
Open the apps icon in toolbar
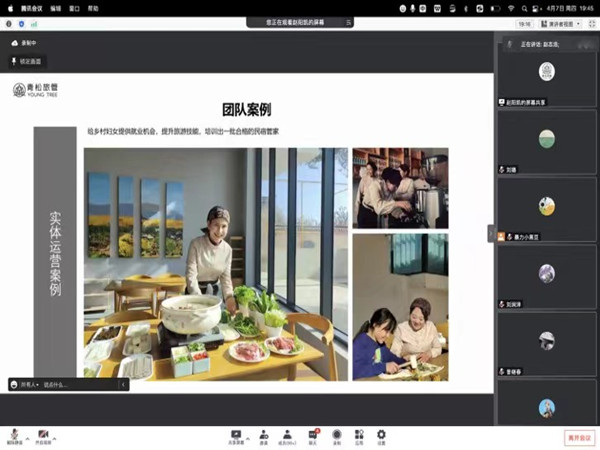click(359, 434)
